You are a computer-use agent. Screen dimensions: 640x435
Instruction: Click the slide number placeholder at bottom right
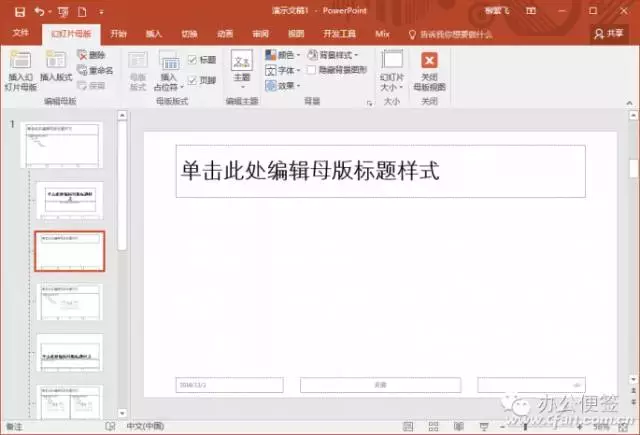[x=531, y=385]
